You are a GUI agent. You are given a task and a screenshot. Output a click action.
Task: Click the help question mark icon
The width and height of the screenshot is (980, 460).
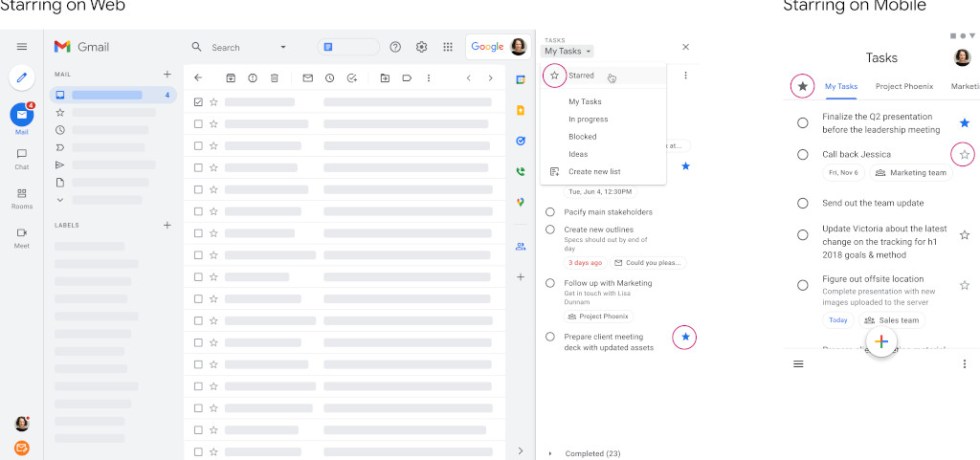click(x=395, y=47)
